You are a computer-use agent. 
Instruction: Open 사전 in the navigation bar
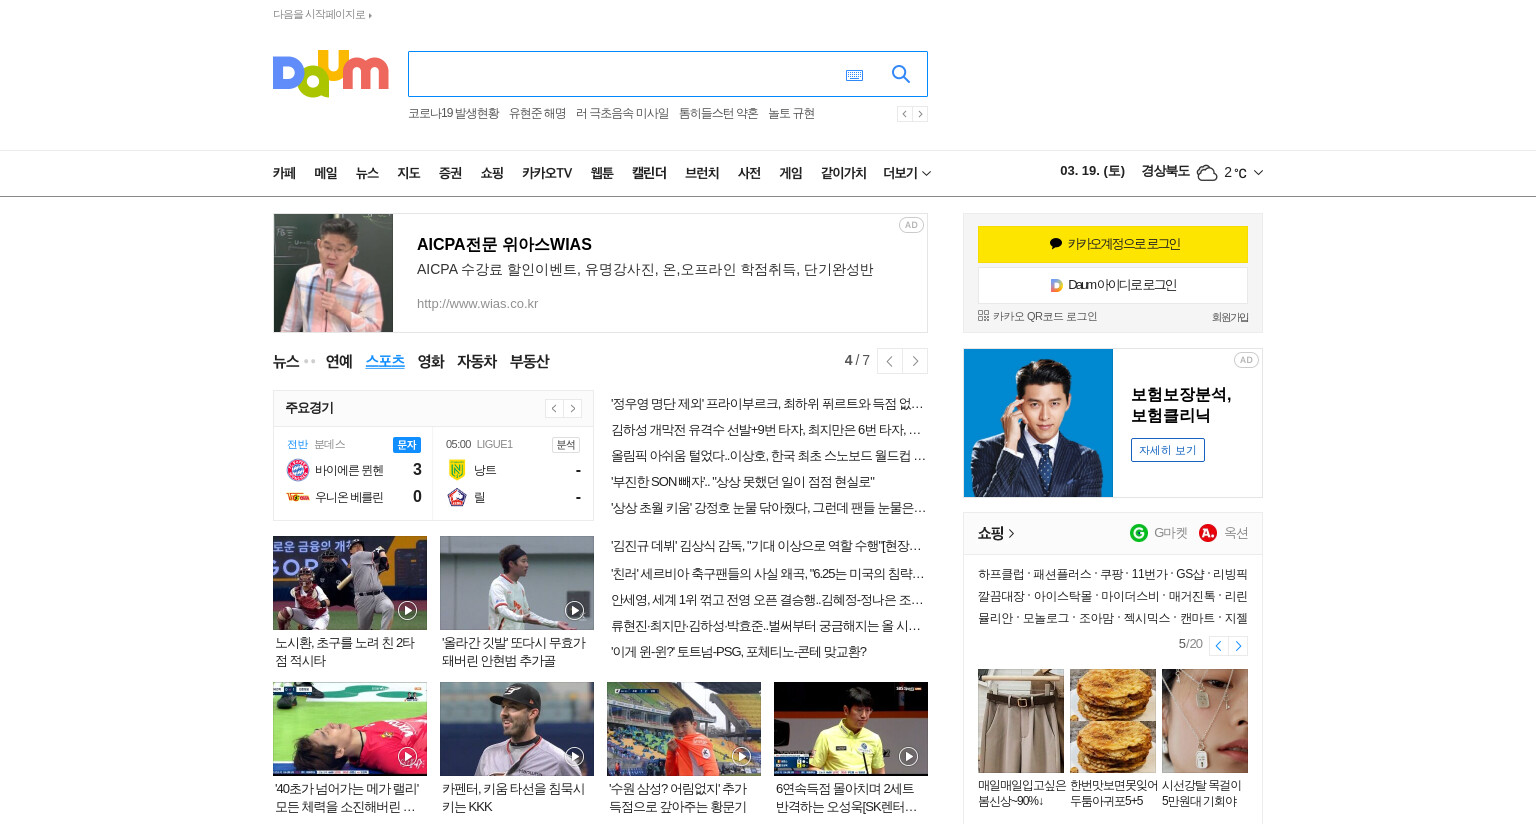coord(749,173)
